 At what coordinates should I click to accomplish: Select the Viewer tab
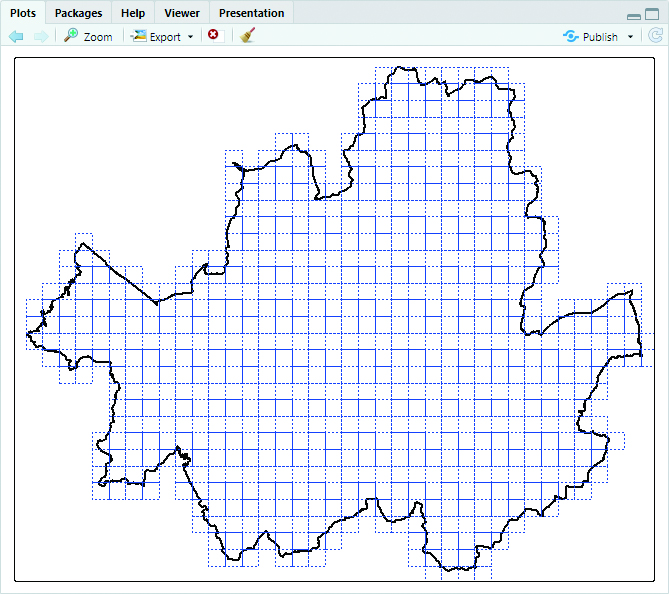click(x=182, y=13)
